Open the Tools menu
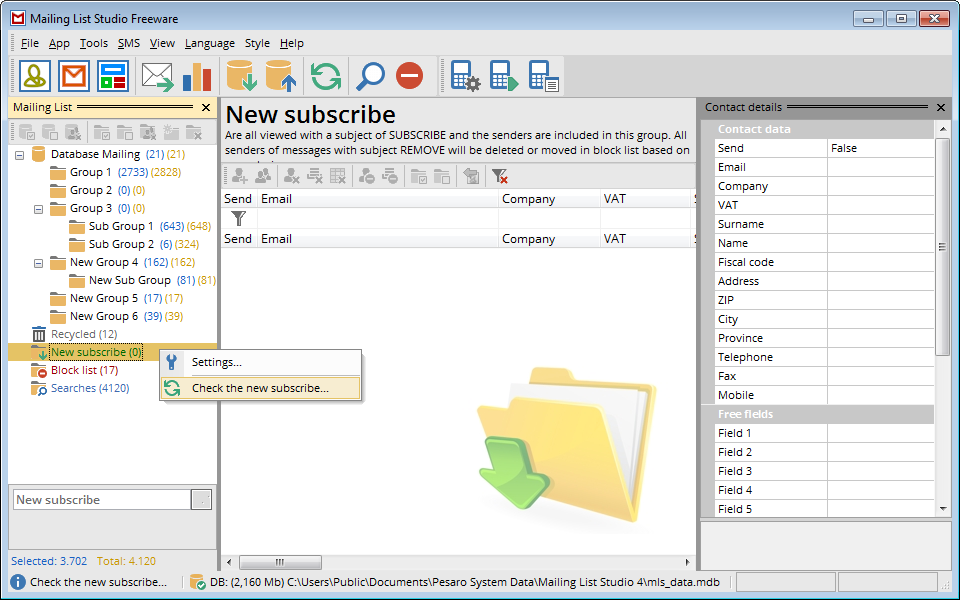Image resolution: width=960 pixels, height=600 pixels. (94, 43)
